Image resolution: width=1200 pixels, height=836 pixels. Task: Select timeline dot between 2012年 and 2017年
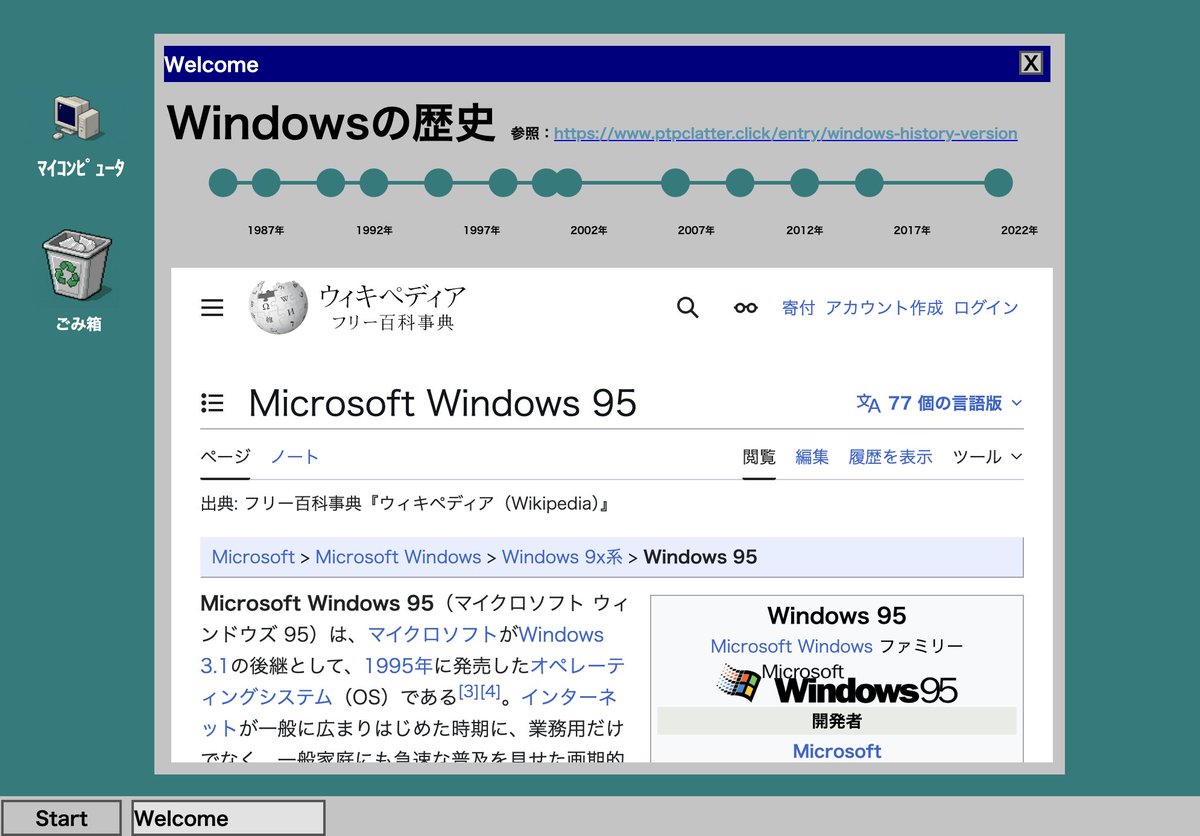869,183
